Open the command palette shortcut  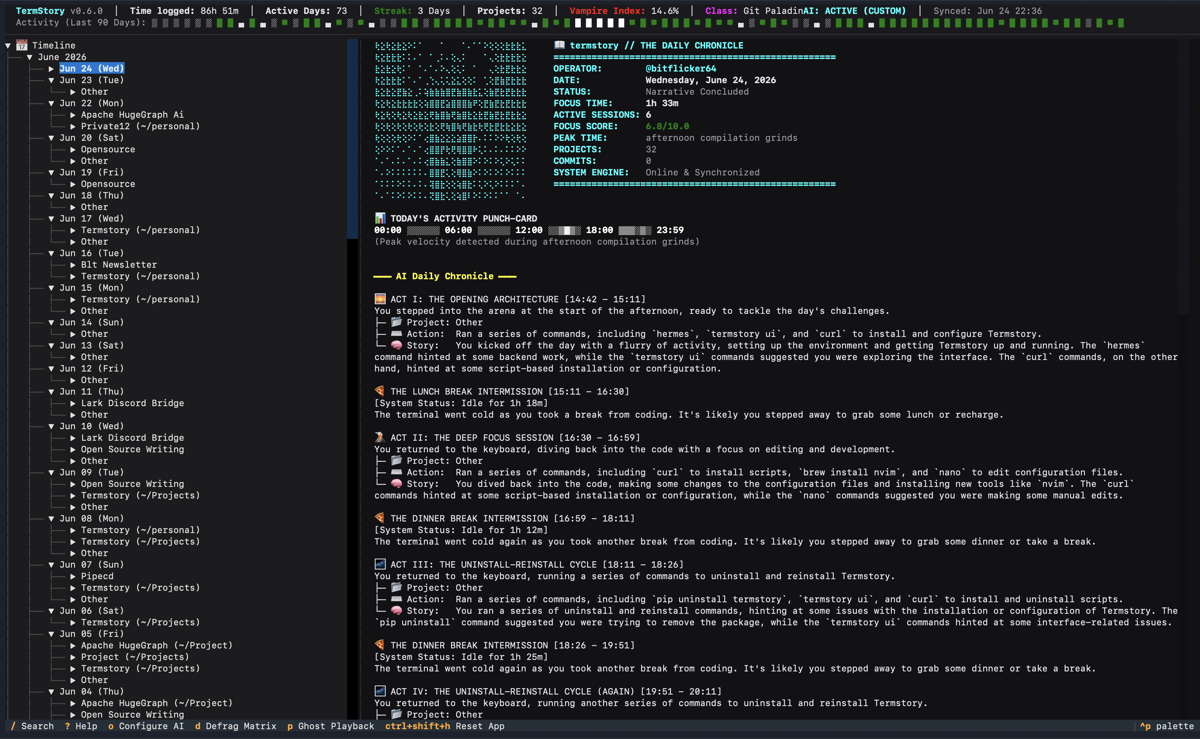point(1167,726)
